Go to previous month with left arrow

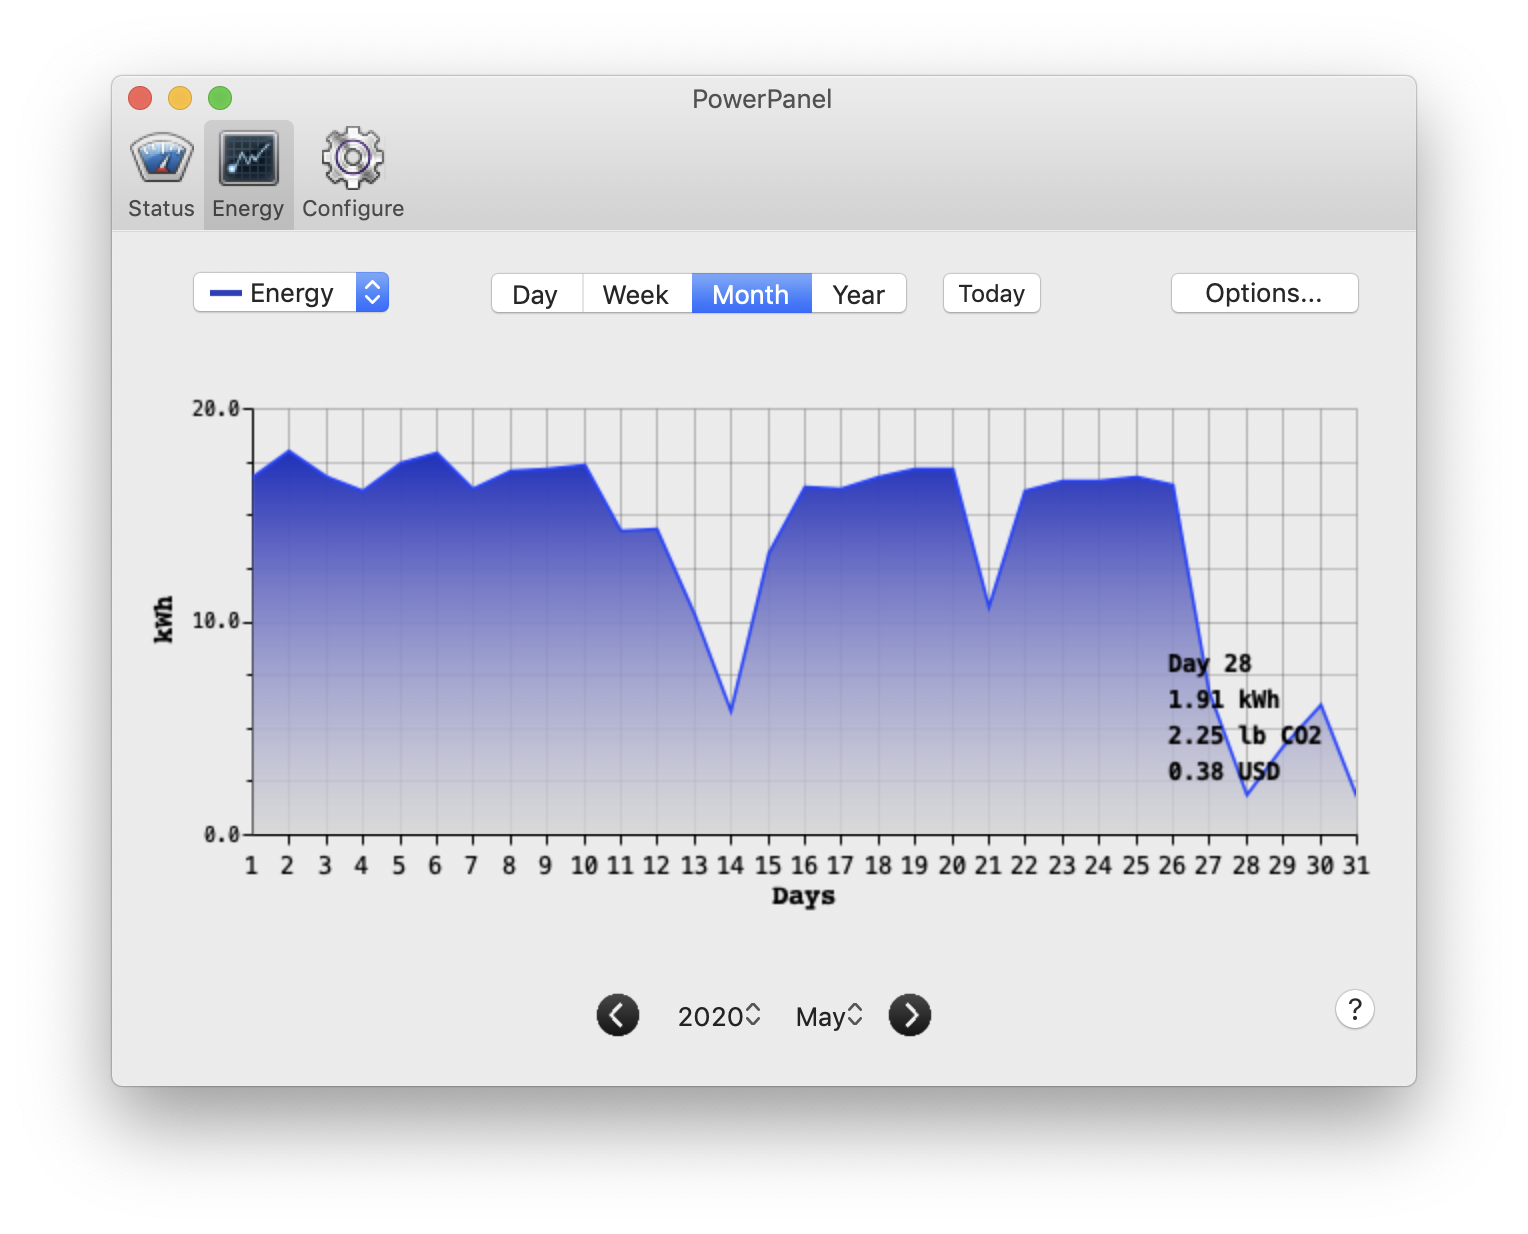pyautogui.click(x=618, y=1015)
